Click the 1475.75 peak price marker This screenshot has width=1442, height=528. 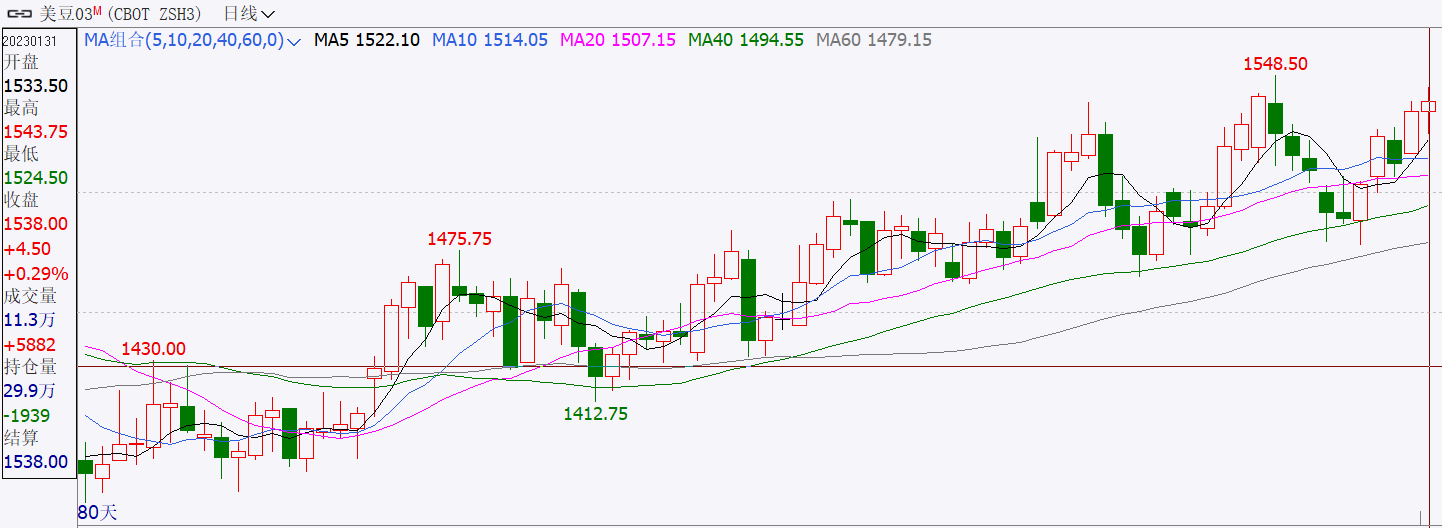click(459, 239)
